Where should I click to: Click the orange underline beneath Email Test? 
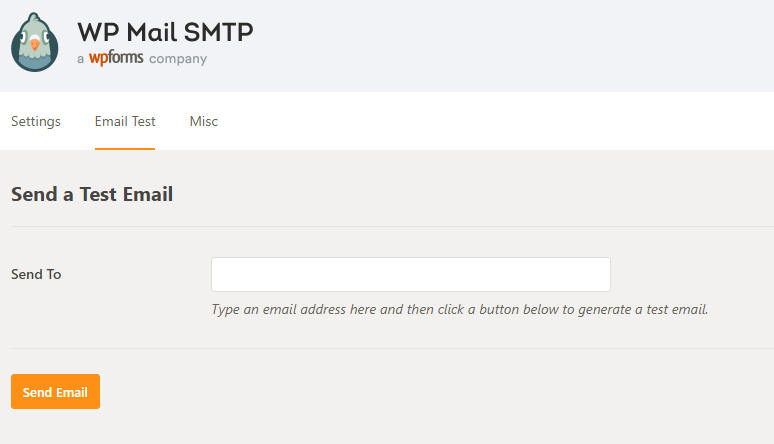pos(125,149)
